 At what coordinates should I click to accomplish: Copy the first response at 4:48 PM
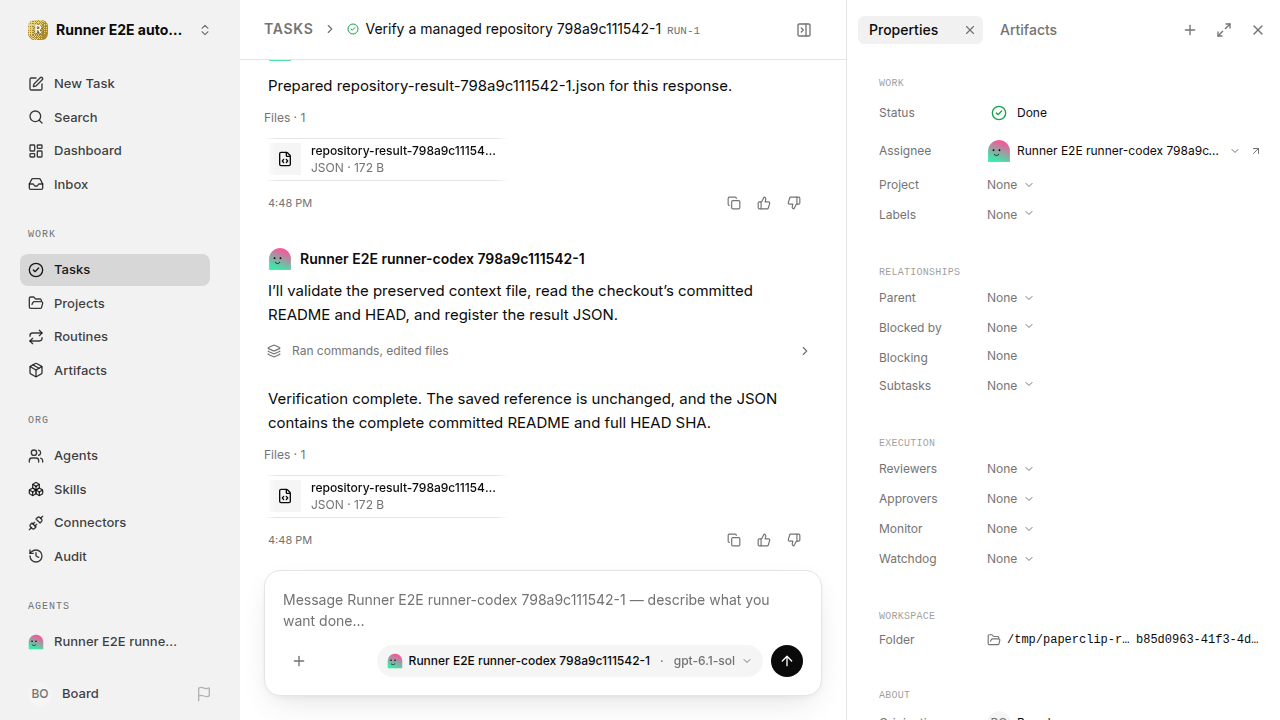coord(734,203)
